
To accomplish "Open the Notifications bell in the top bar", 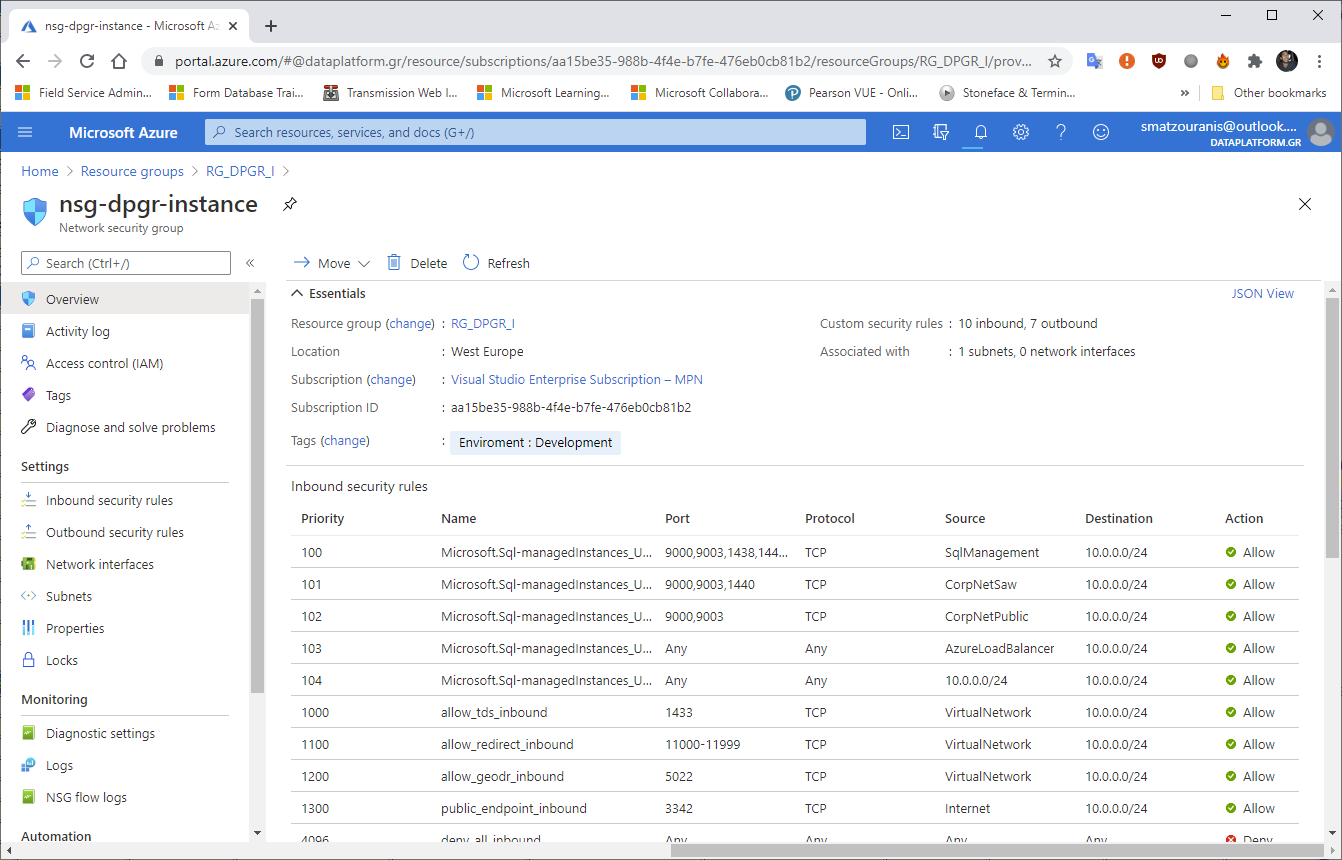I will (x=980, y=131).
